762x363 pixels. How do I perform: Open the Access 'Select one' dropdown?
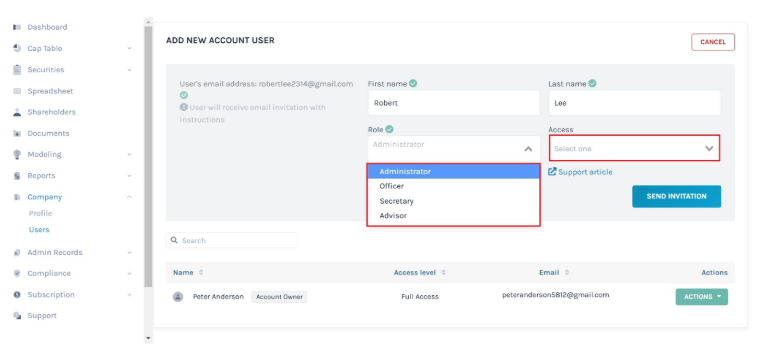(x=634, y=148)
